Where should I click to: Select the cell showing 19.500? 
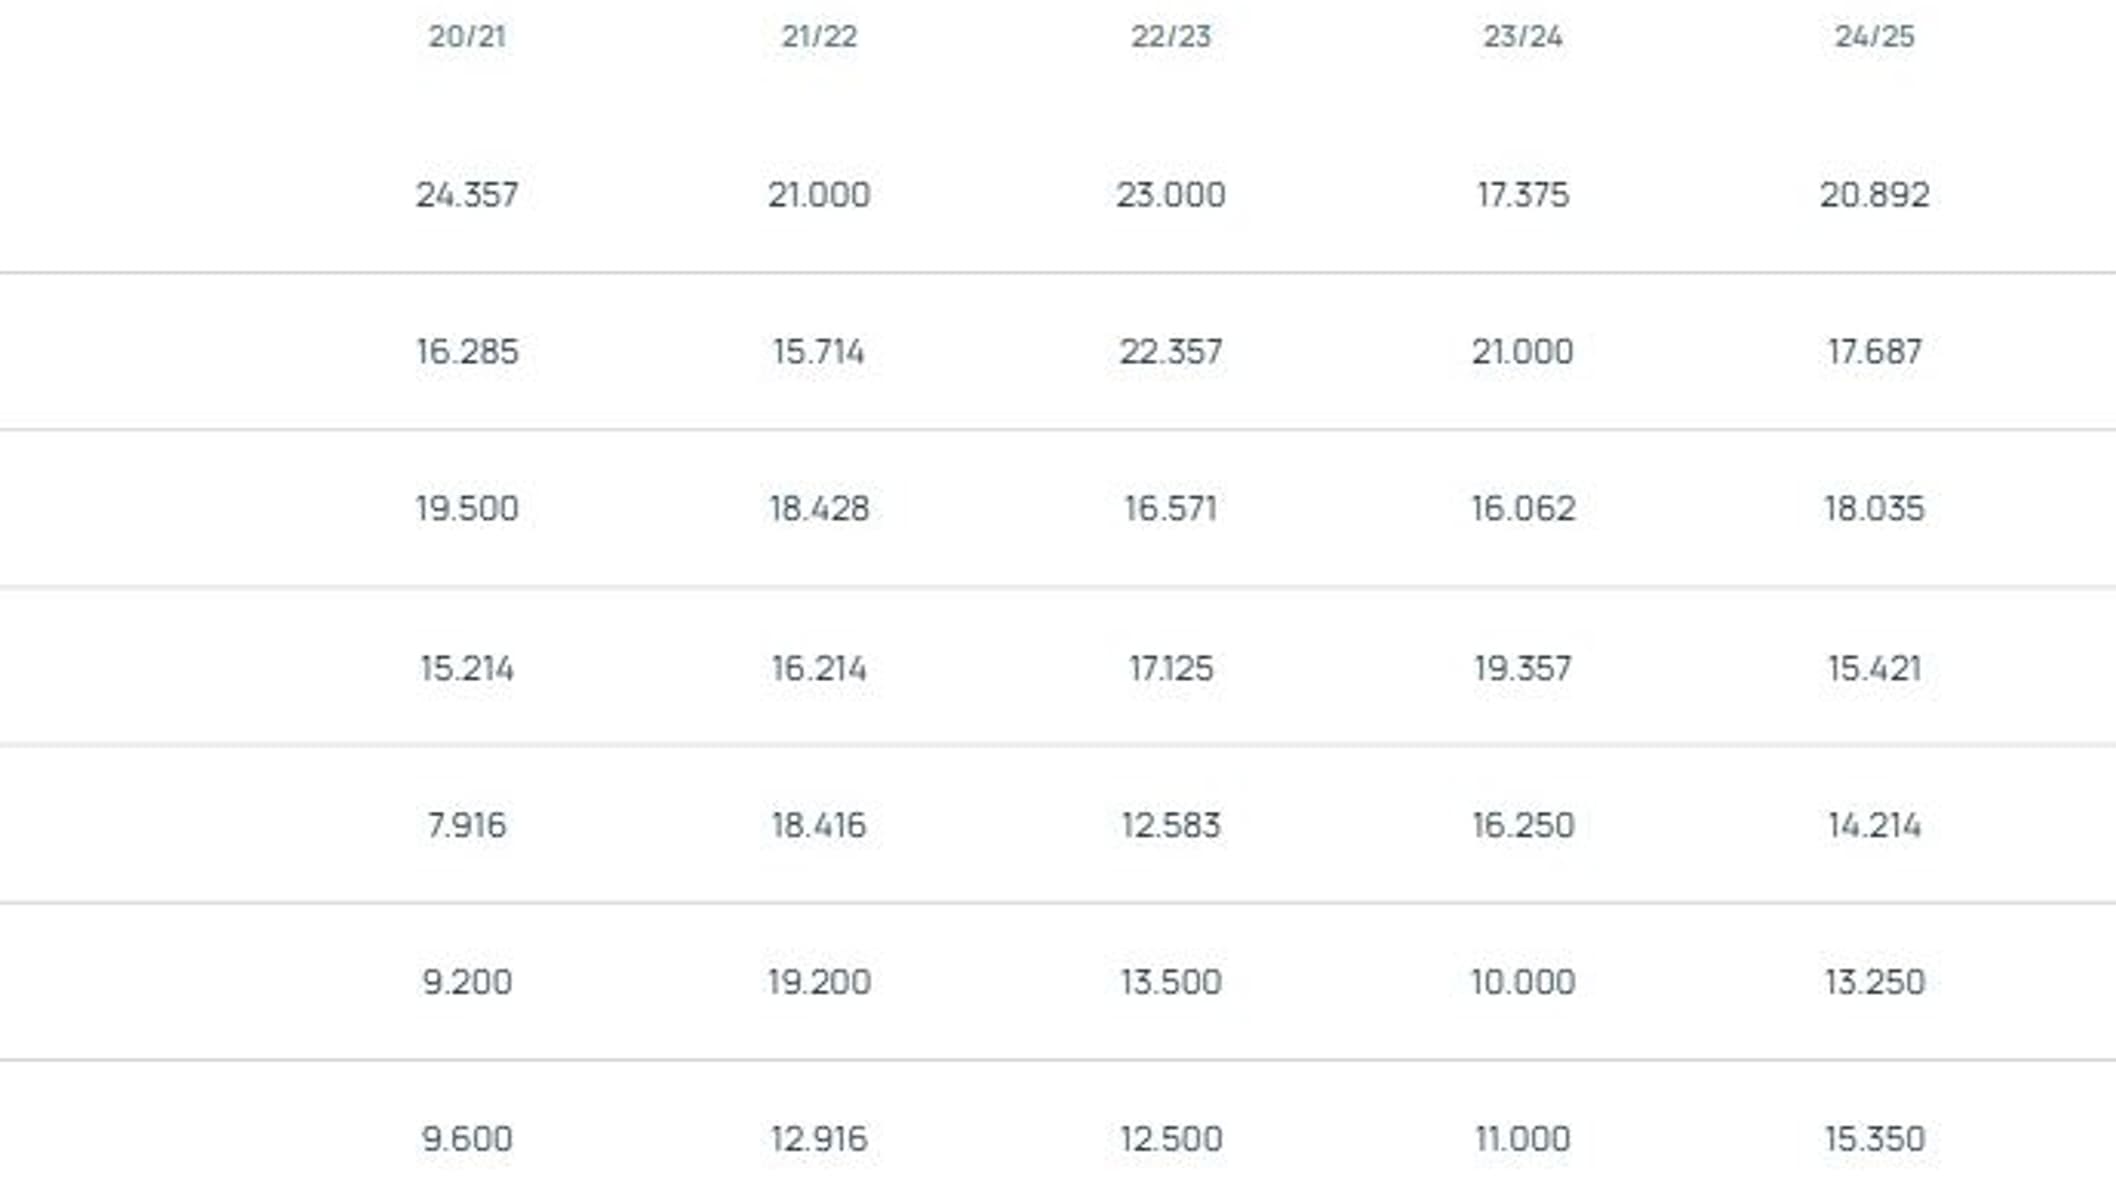[467, 508]
